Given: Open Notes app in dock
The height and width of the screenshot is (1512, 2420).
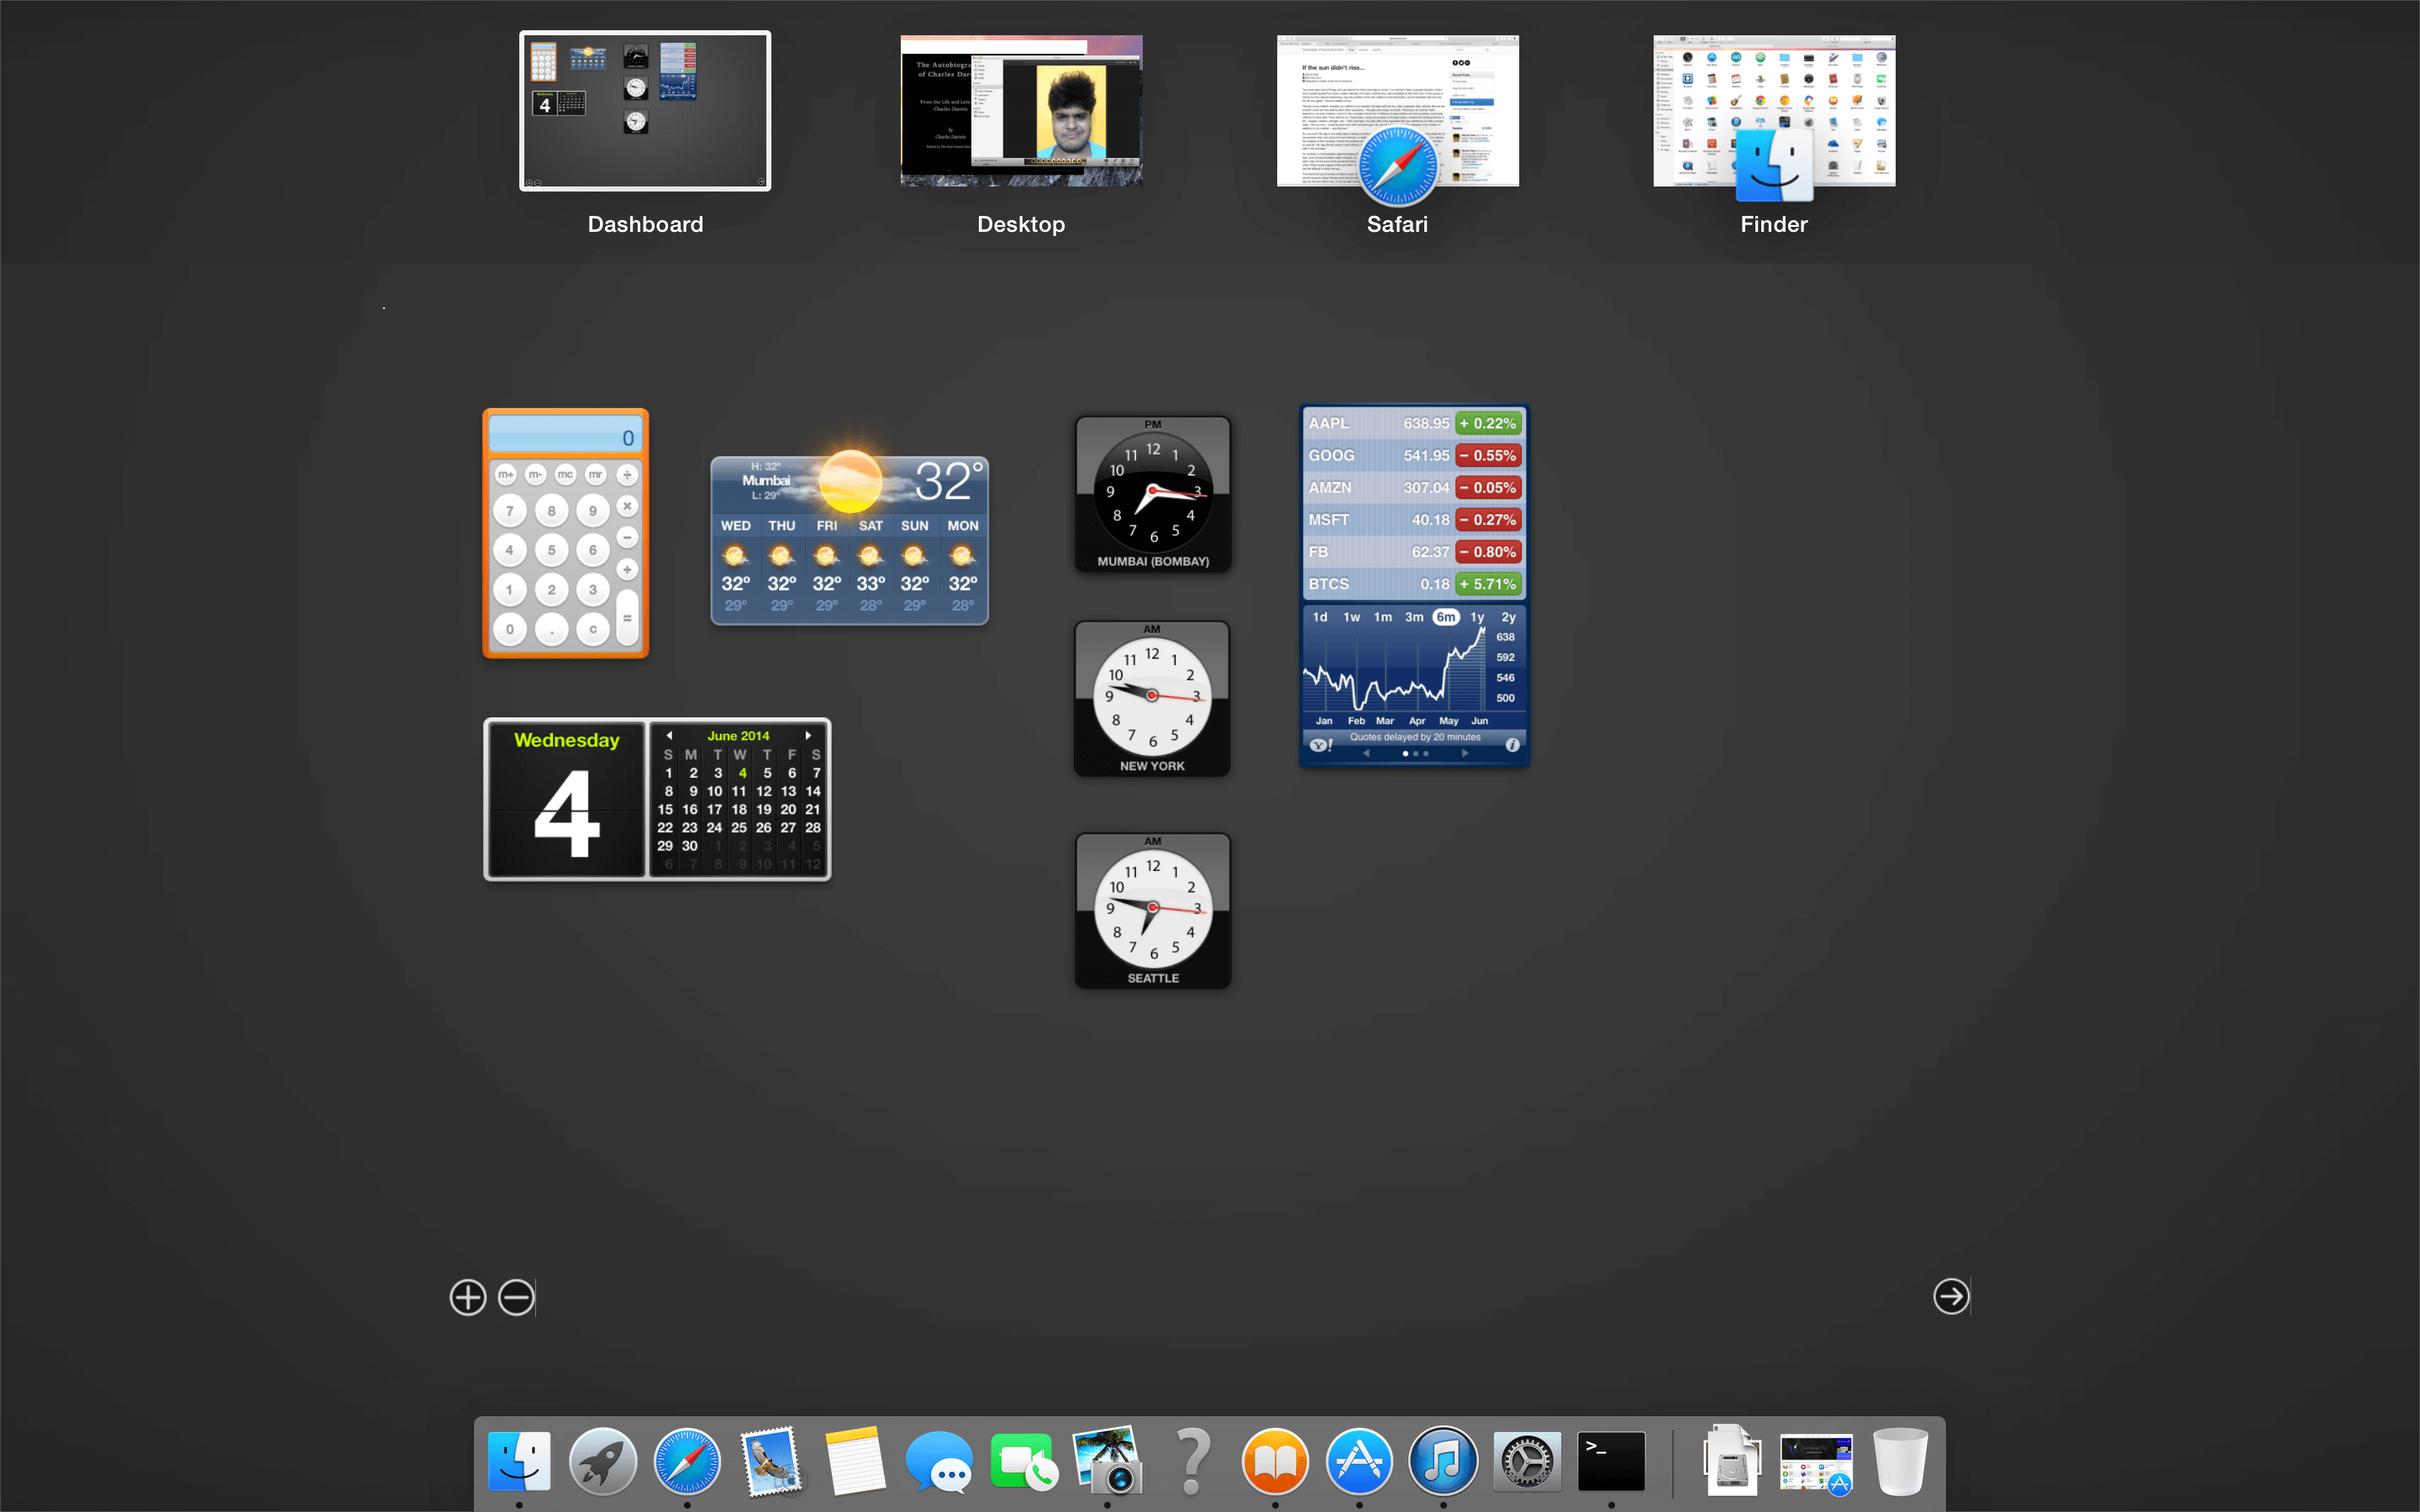Looking at the screenshot, I should (855, 1461).
